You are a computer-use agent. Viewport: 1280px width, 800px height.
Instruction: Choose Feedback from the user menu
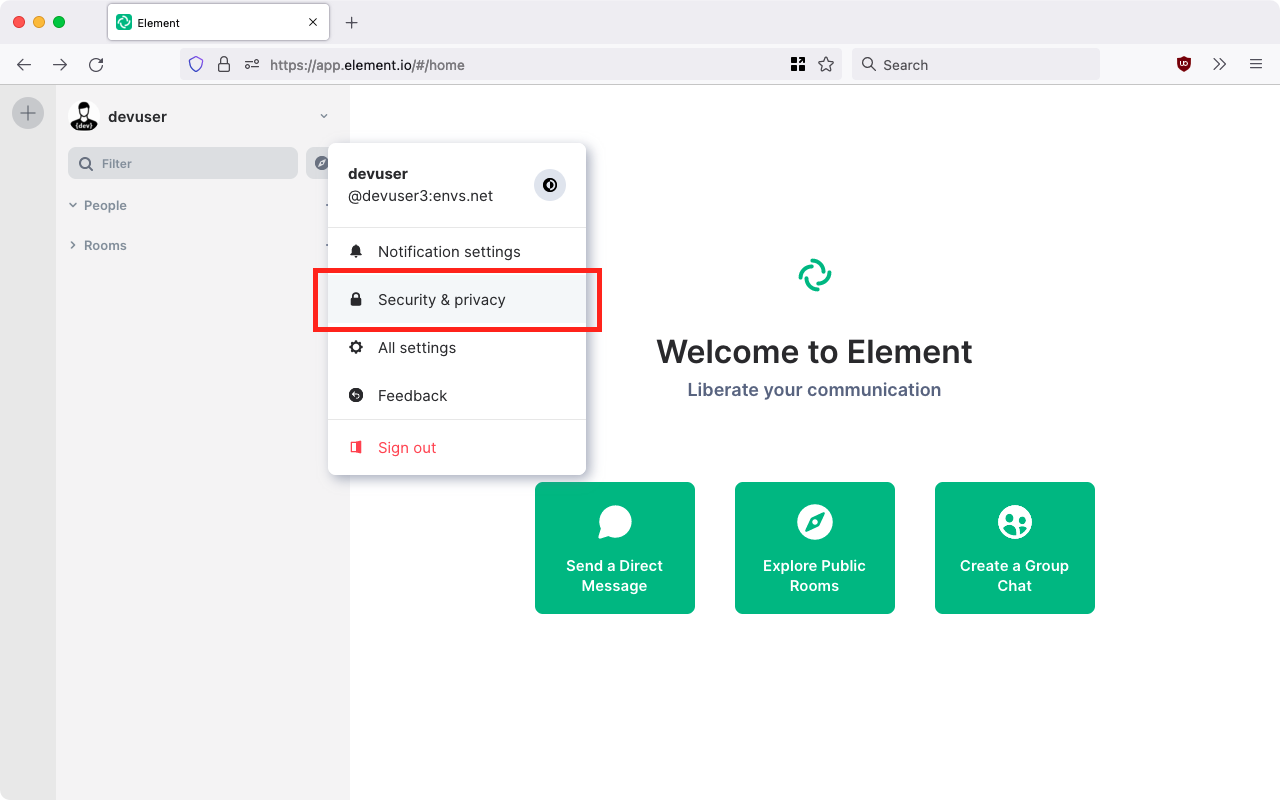click(457, 396)
